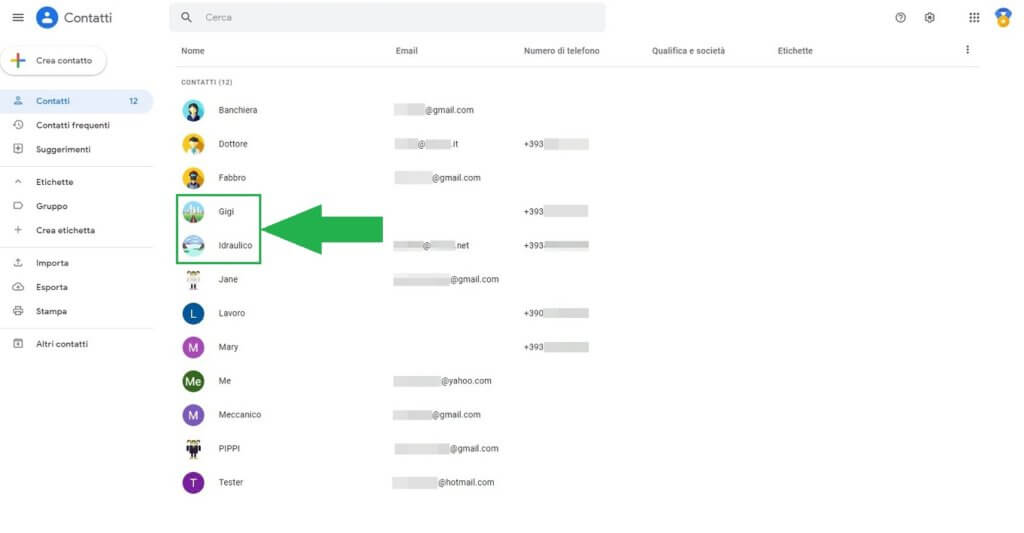Screen dimensions: 1024x533
Task: Click the Etichette column header
Action: tap(795, 50)
